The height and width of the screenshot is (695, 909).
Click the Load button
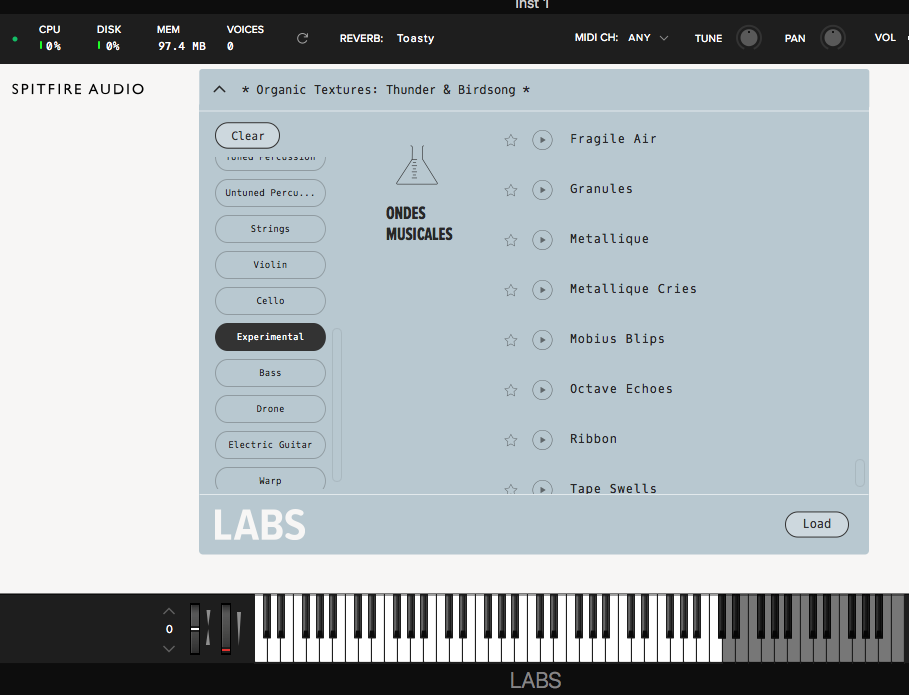tap(816, 524)
